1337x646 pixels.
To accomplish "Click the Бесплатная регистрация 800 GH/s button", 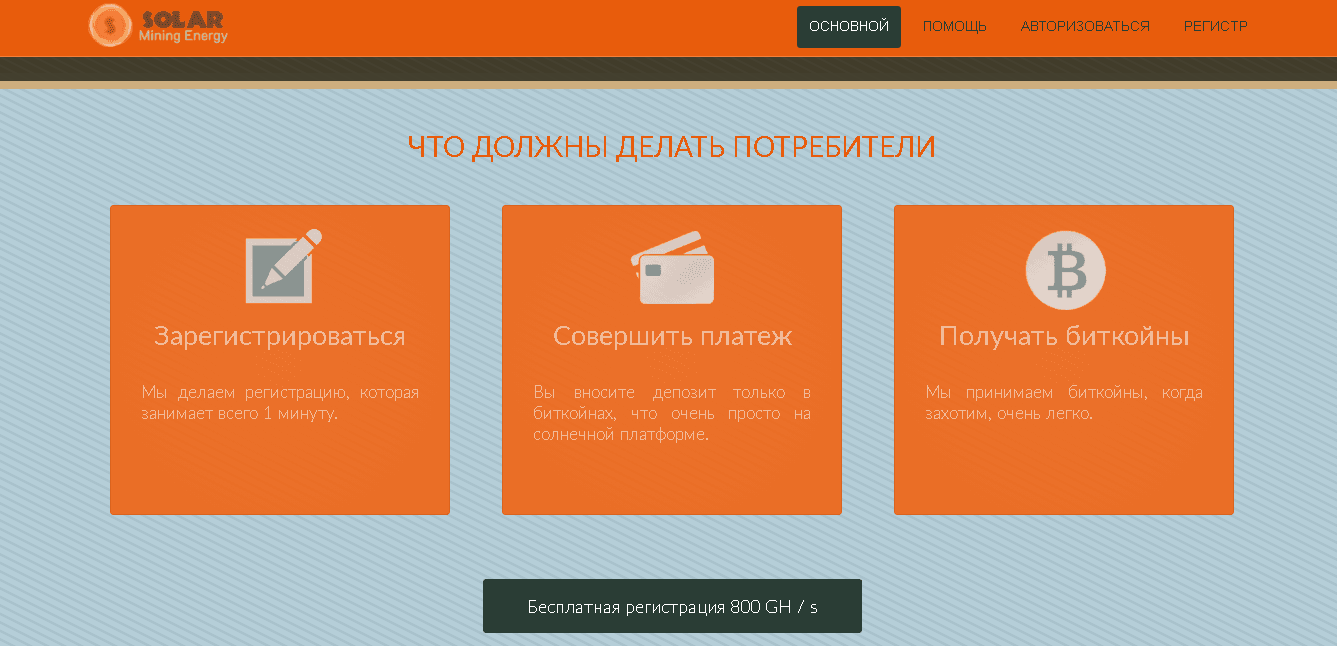I will pos(671,606).
